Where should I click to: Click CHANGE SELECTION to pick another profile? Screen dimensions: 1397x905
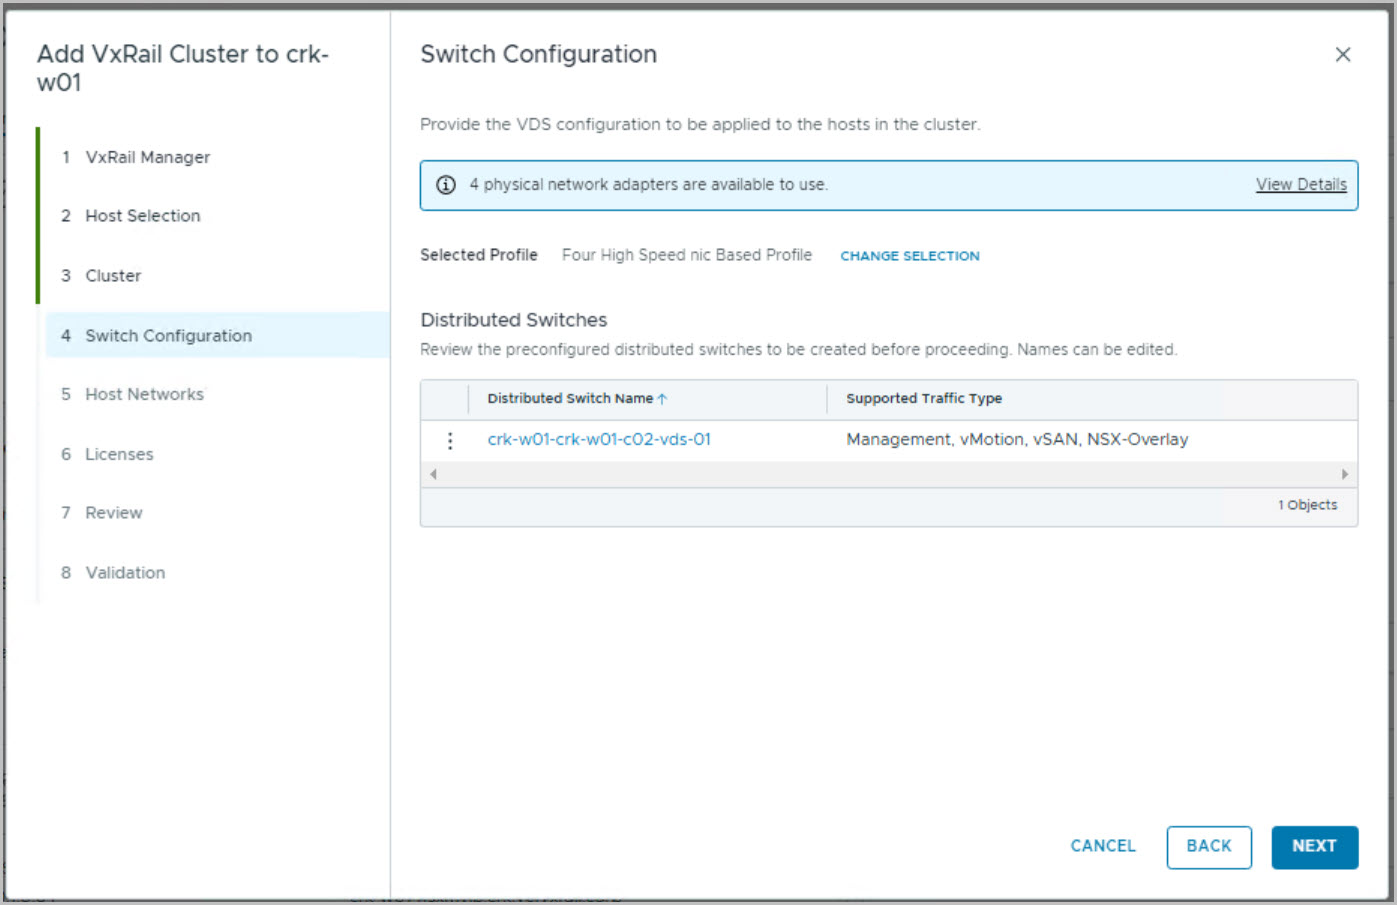coord(909,256)
